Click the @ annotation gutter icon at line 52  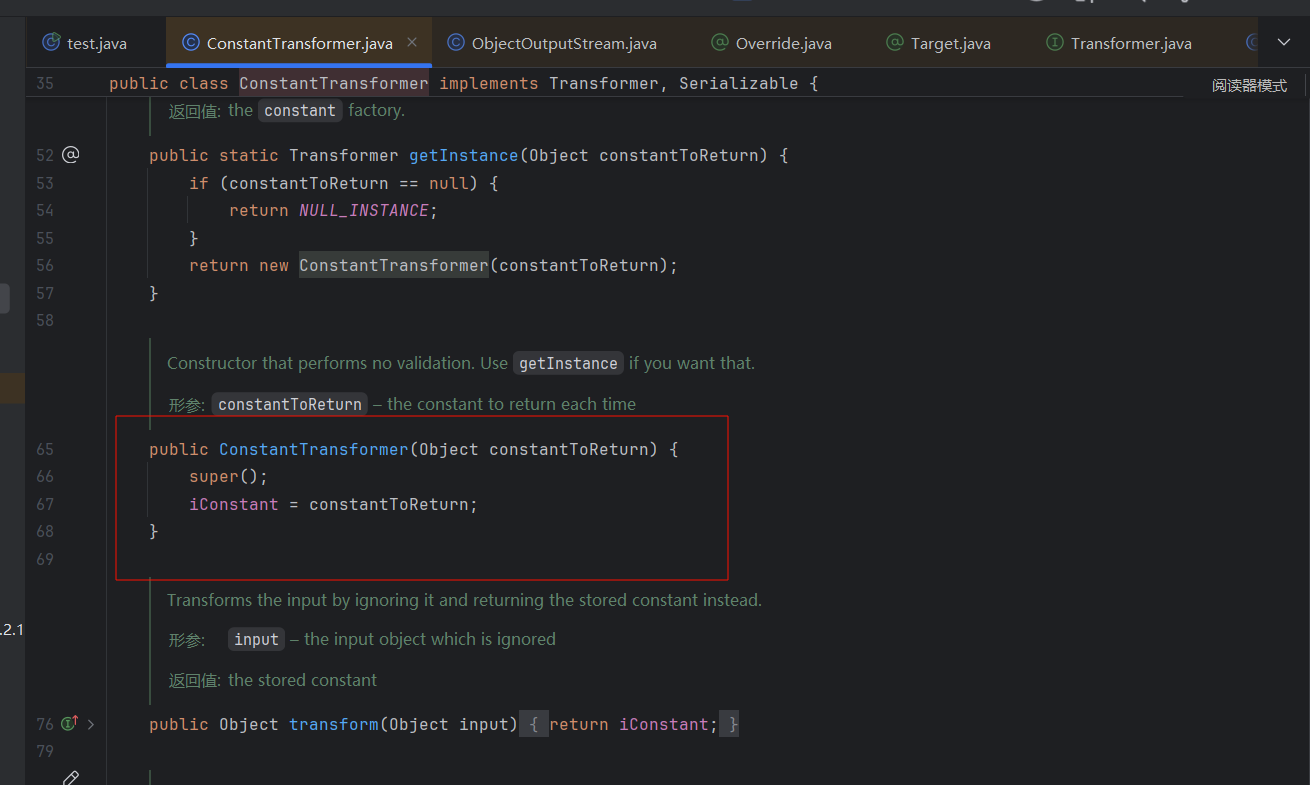pos(70,155)
